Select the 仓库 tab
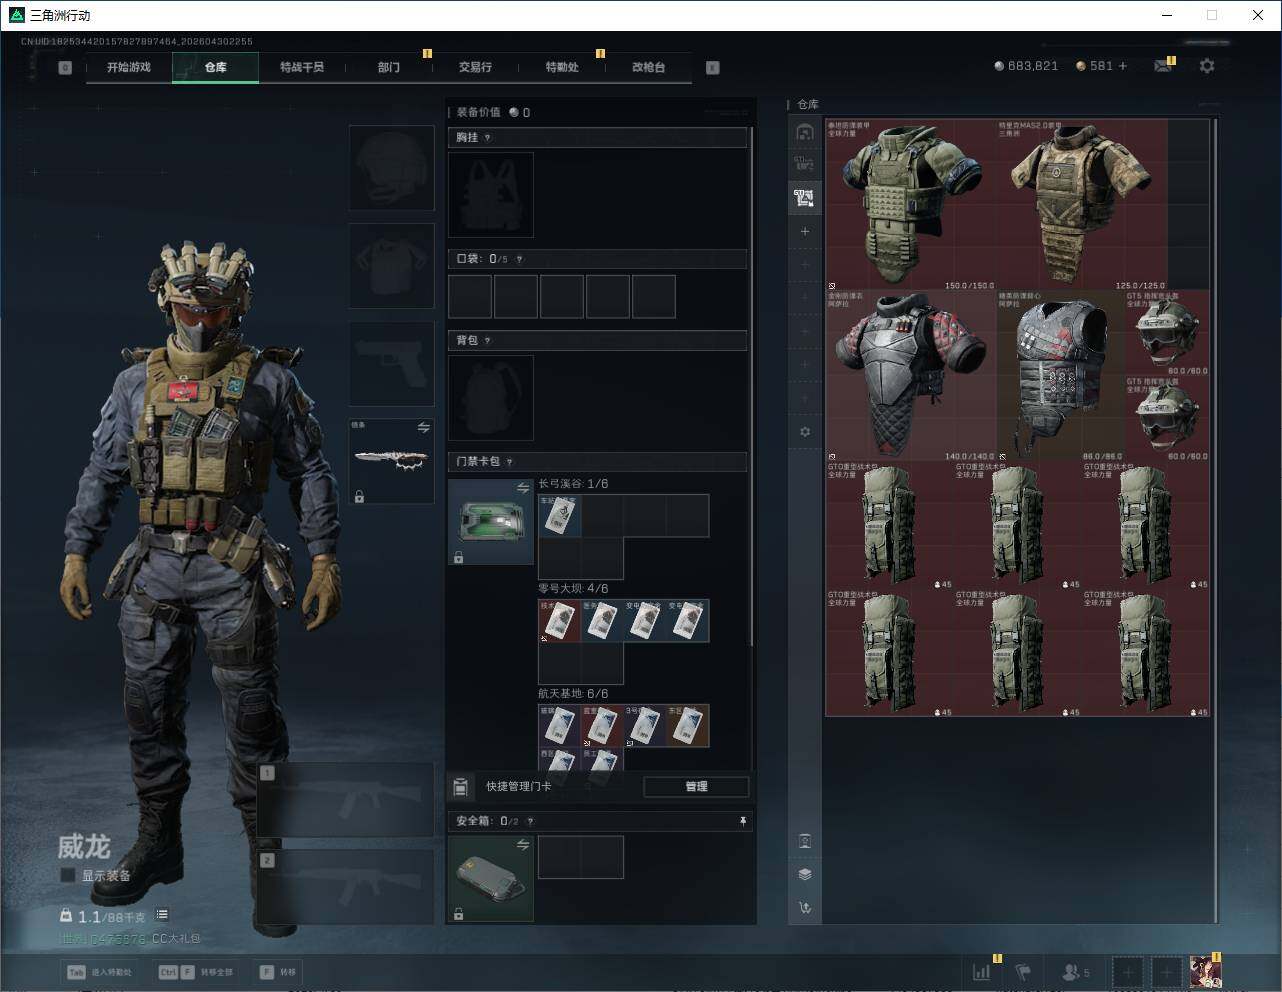The image size is (1282, 992). tap(216, 67)
